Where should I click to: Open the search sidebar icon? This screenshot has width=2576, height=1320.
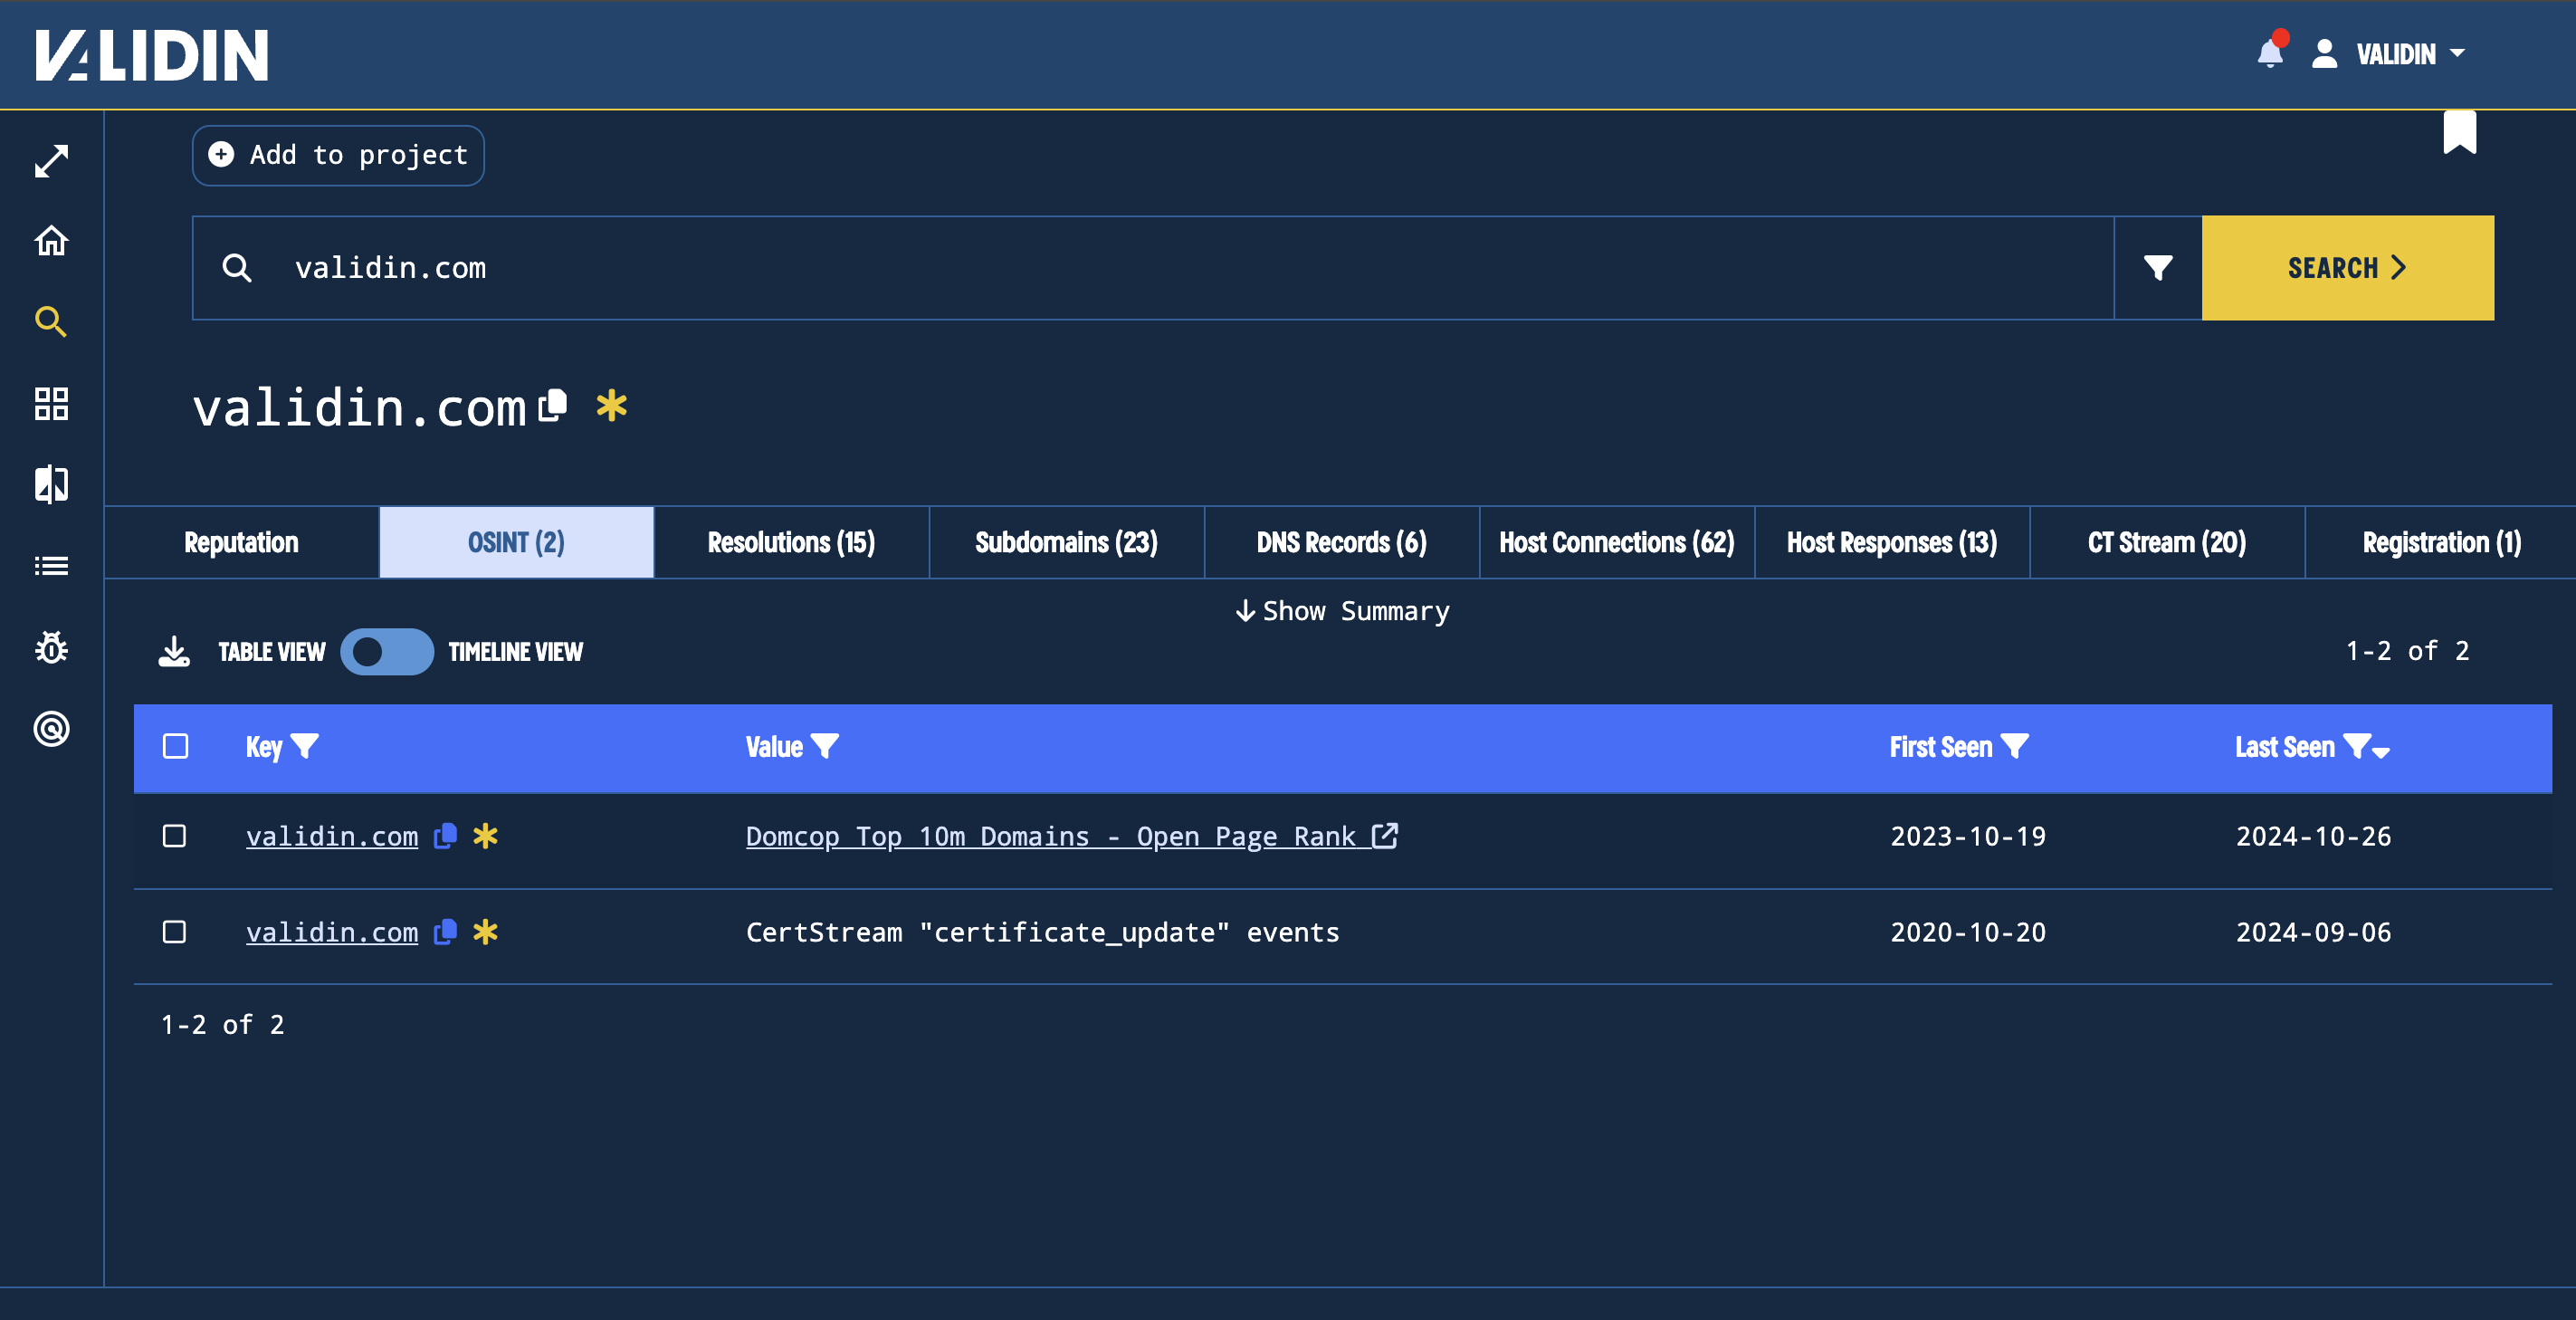pos(51,322)
